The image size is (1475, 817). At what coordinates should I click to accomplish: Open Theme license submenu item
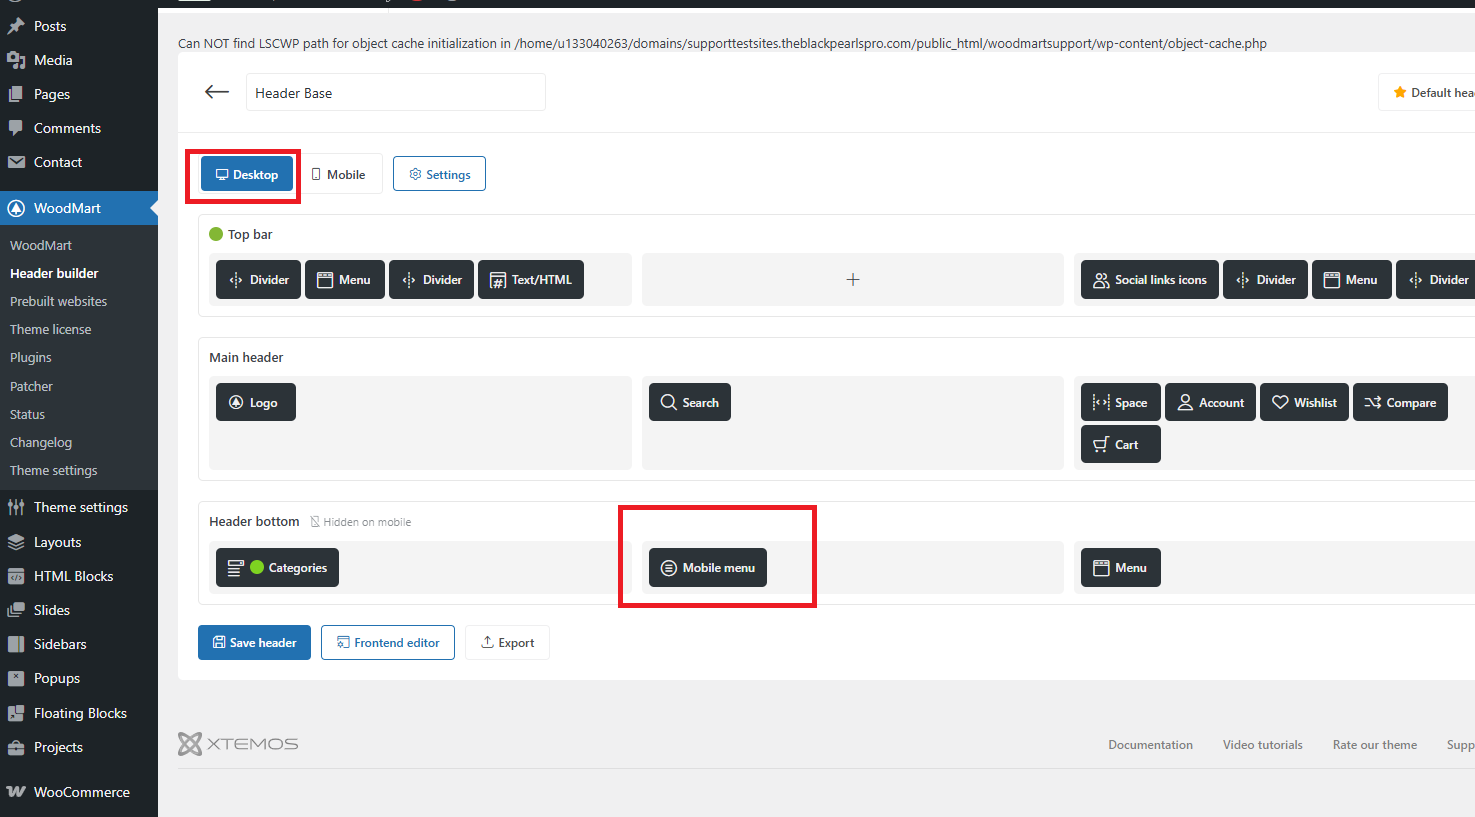50,329
